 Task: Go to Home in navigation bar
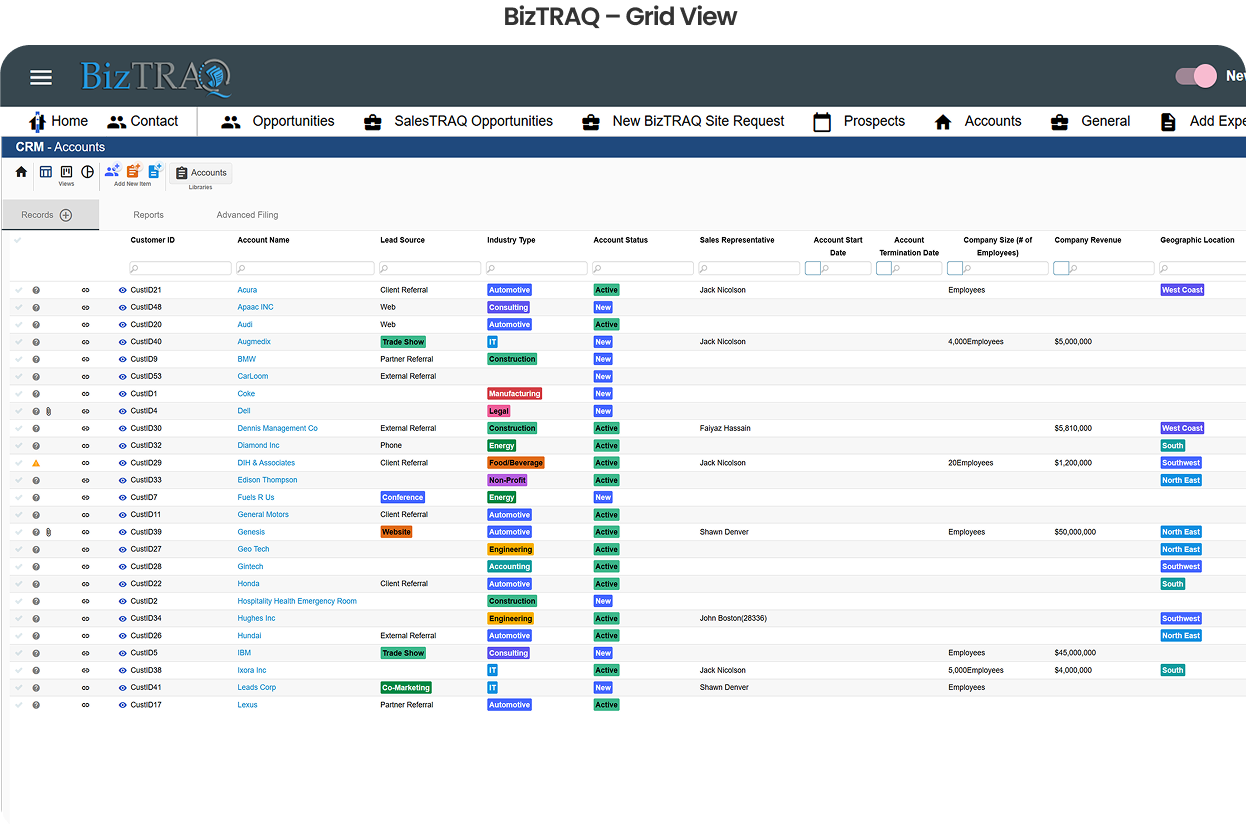(x=59, y=121)
